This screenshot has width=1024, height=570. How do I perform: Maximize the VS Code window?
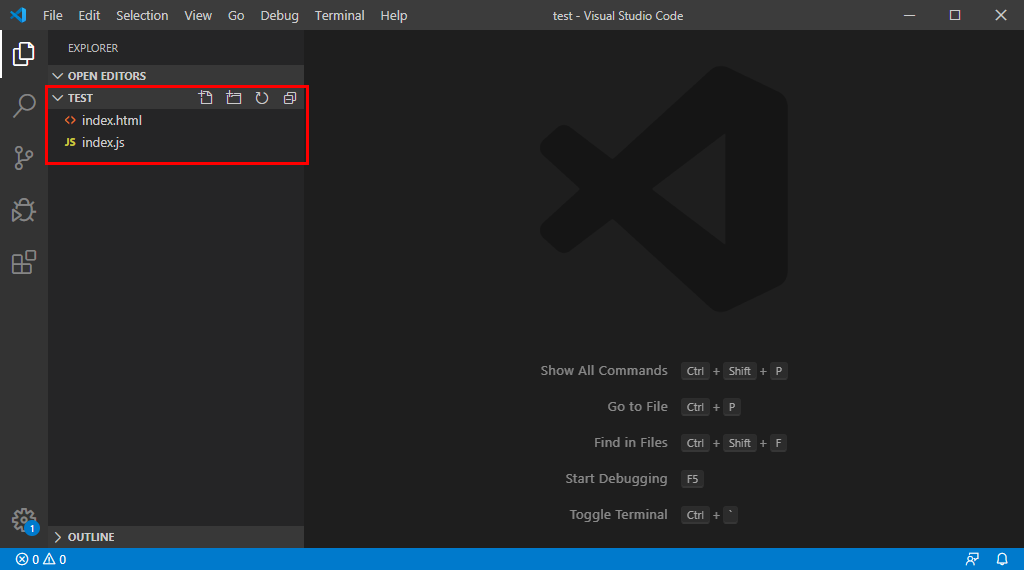click(955, 15)
